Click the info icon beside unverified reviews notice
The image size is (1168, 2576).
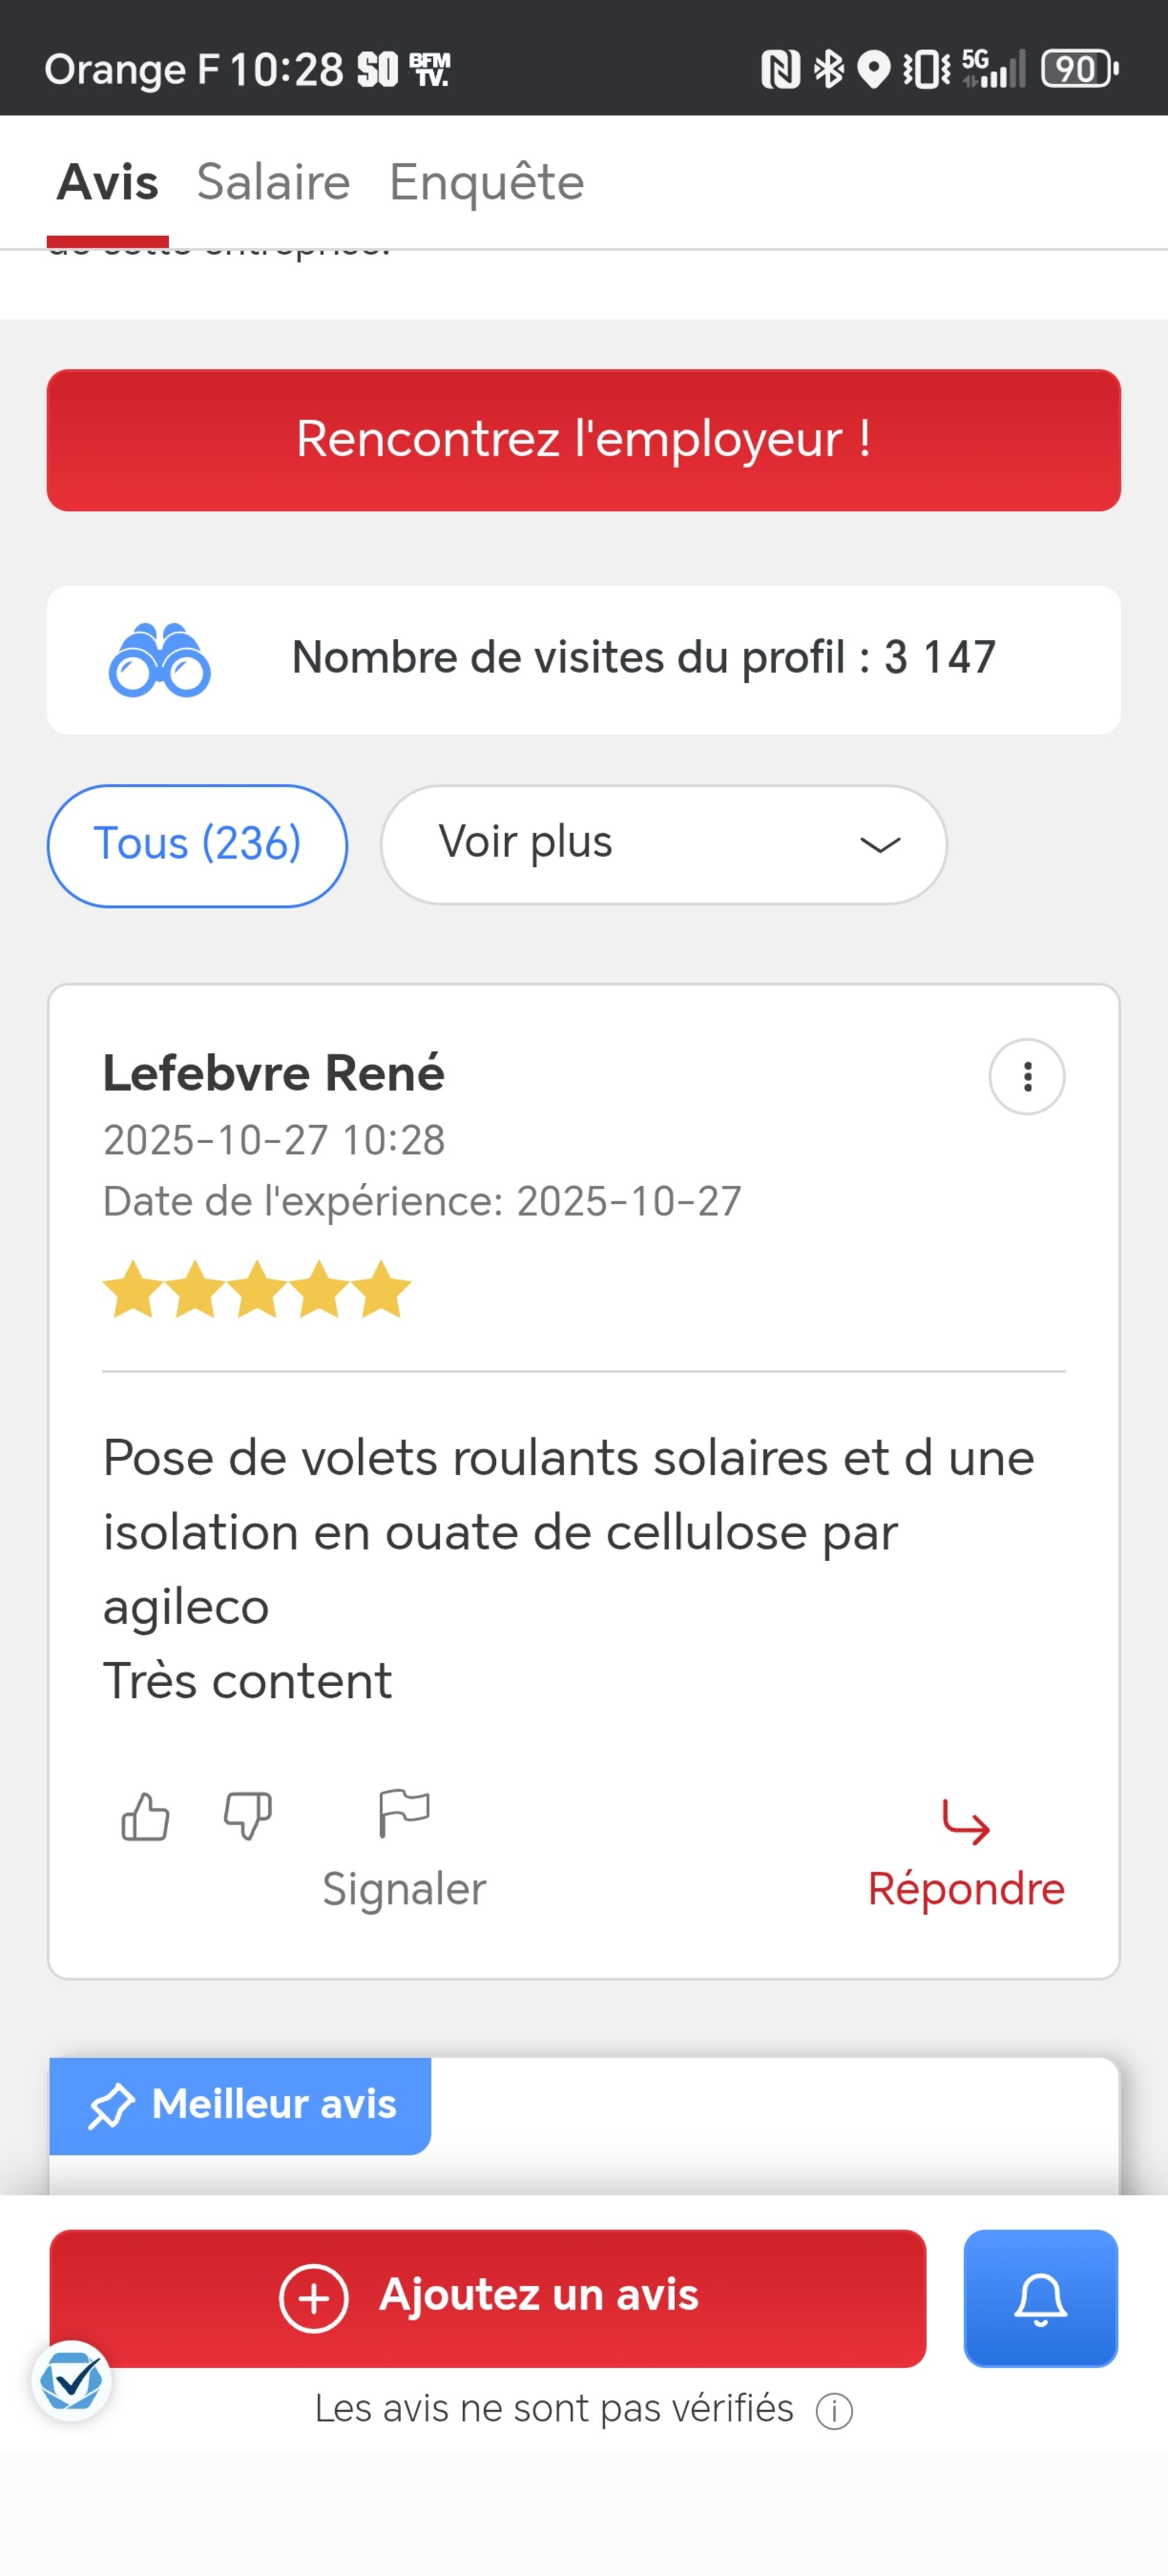(834, 2411)
